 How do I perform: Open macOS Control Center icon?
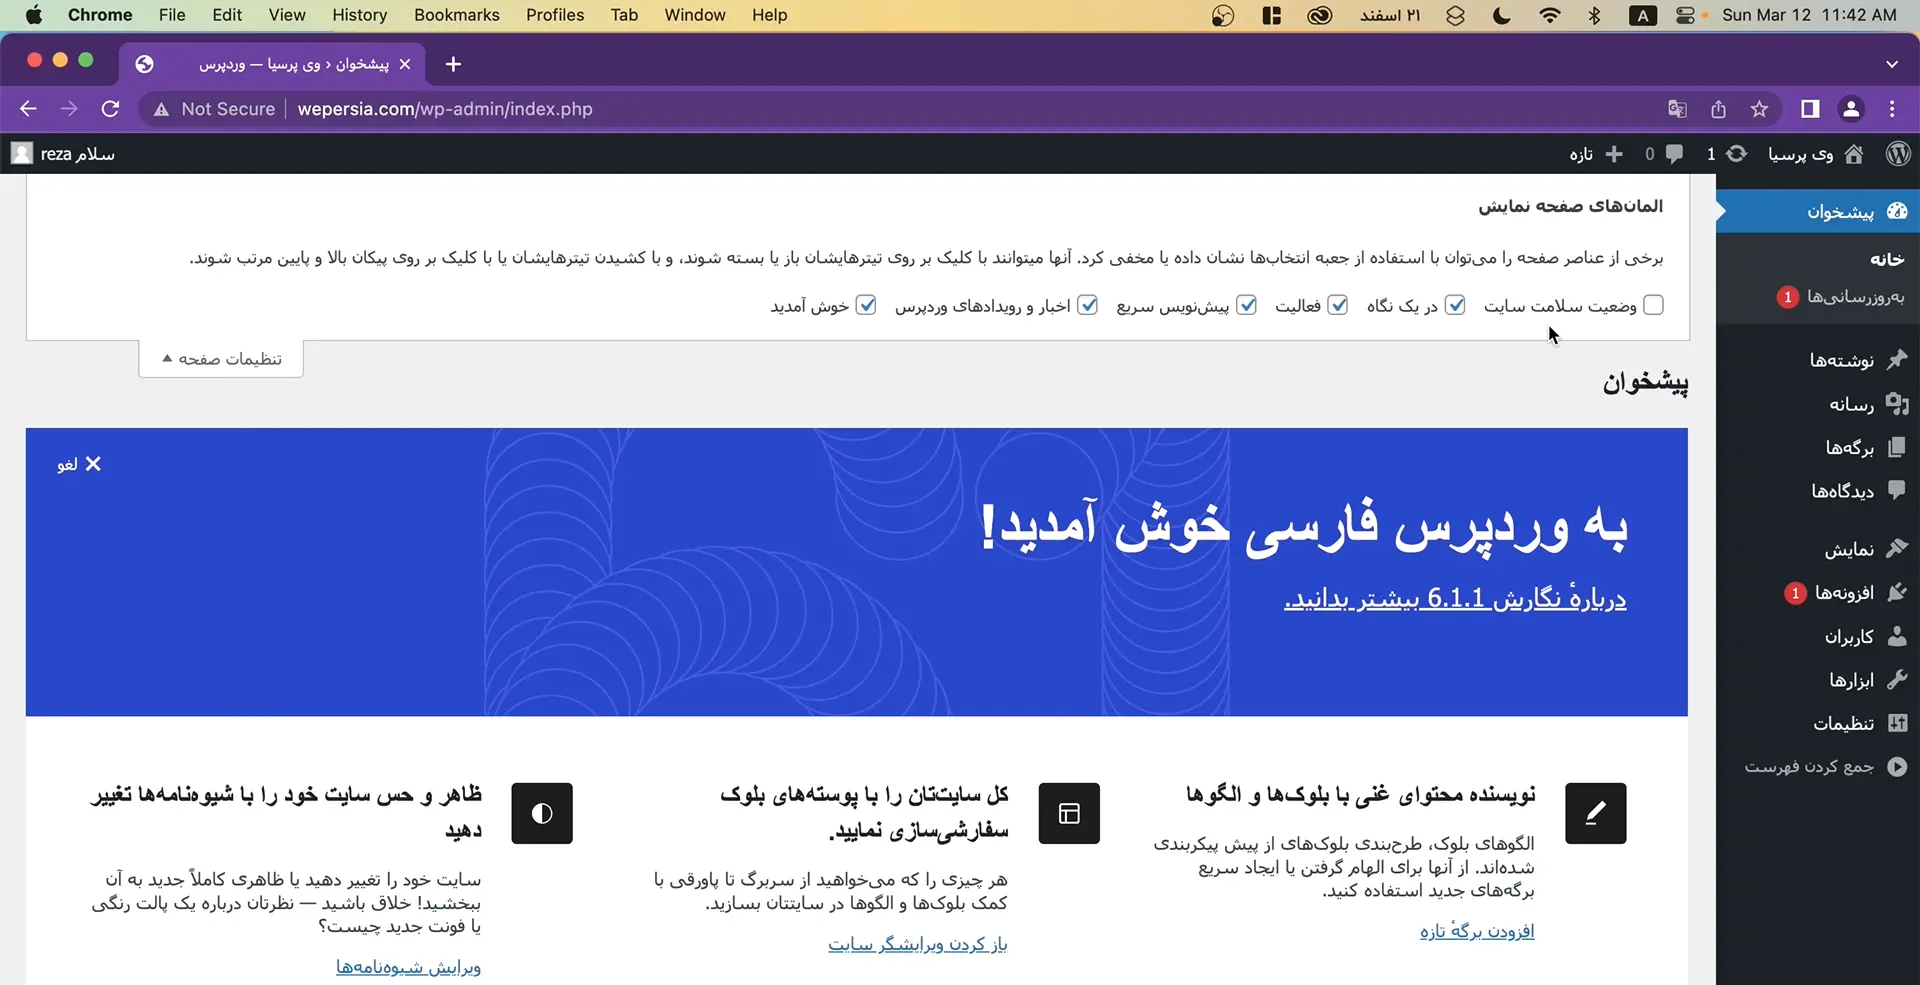coord(1686,15)
